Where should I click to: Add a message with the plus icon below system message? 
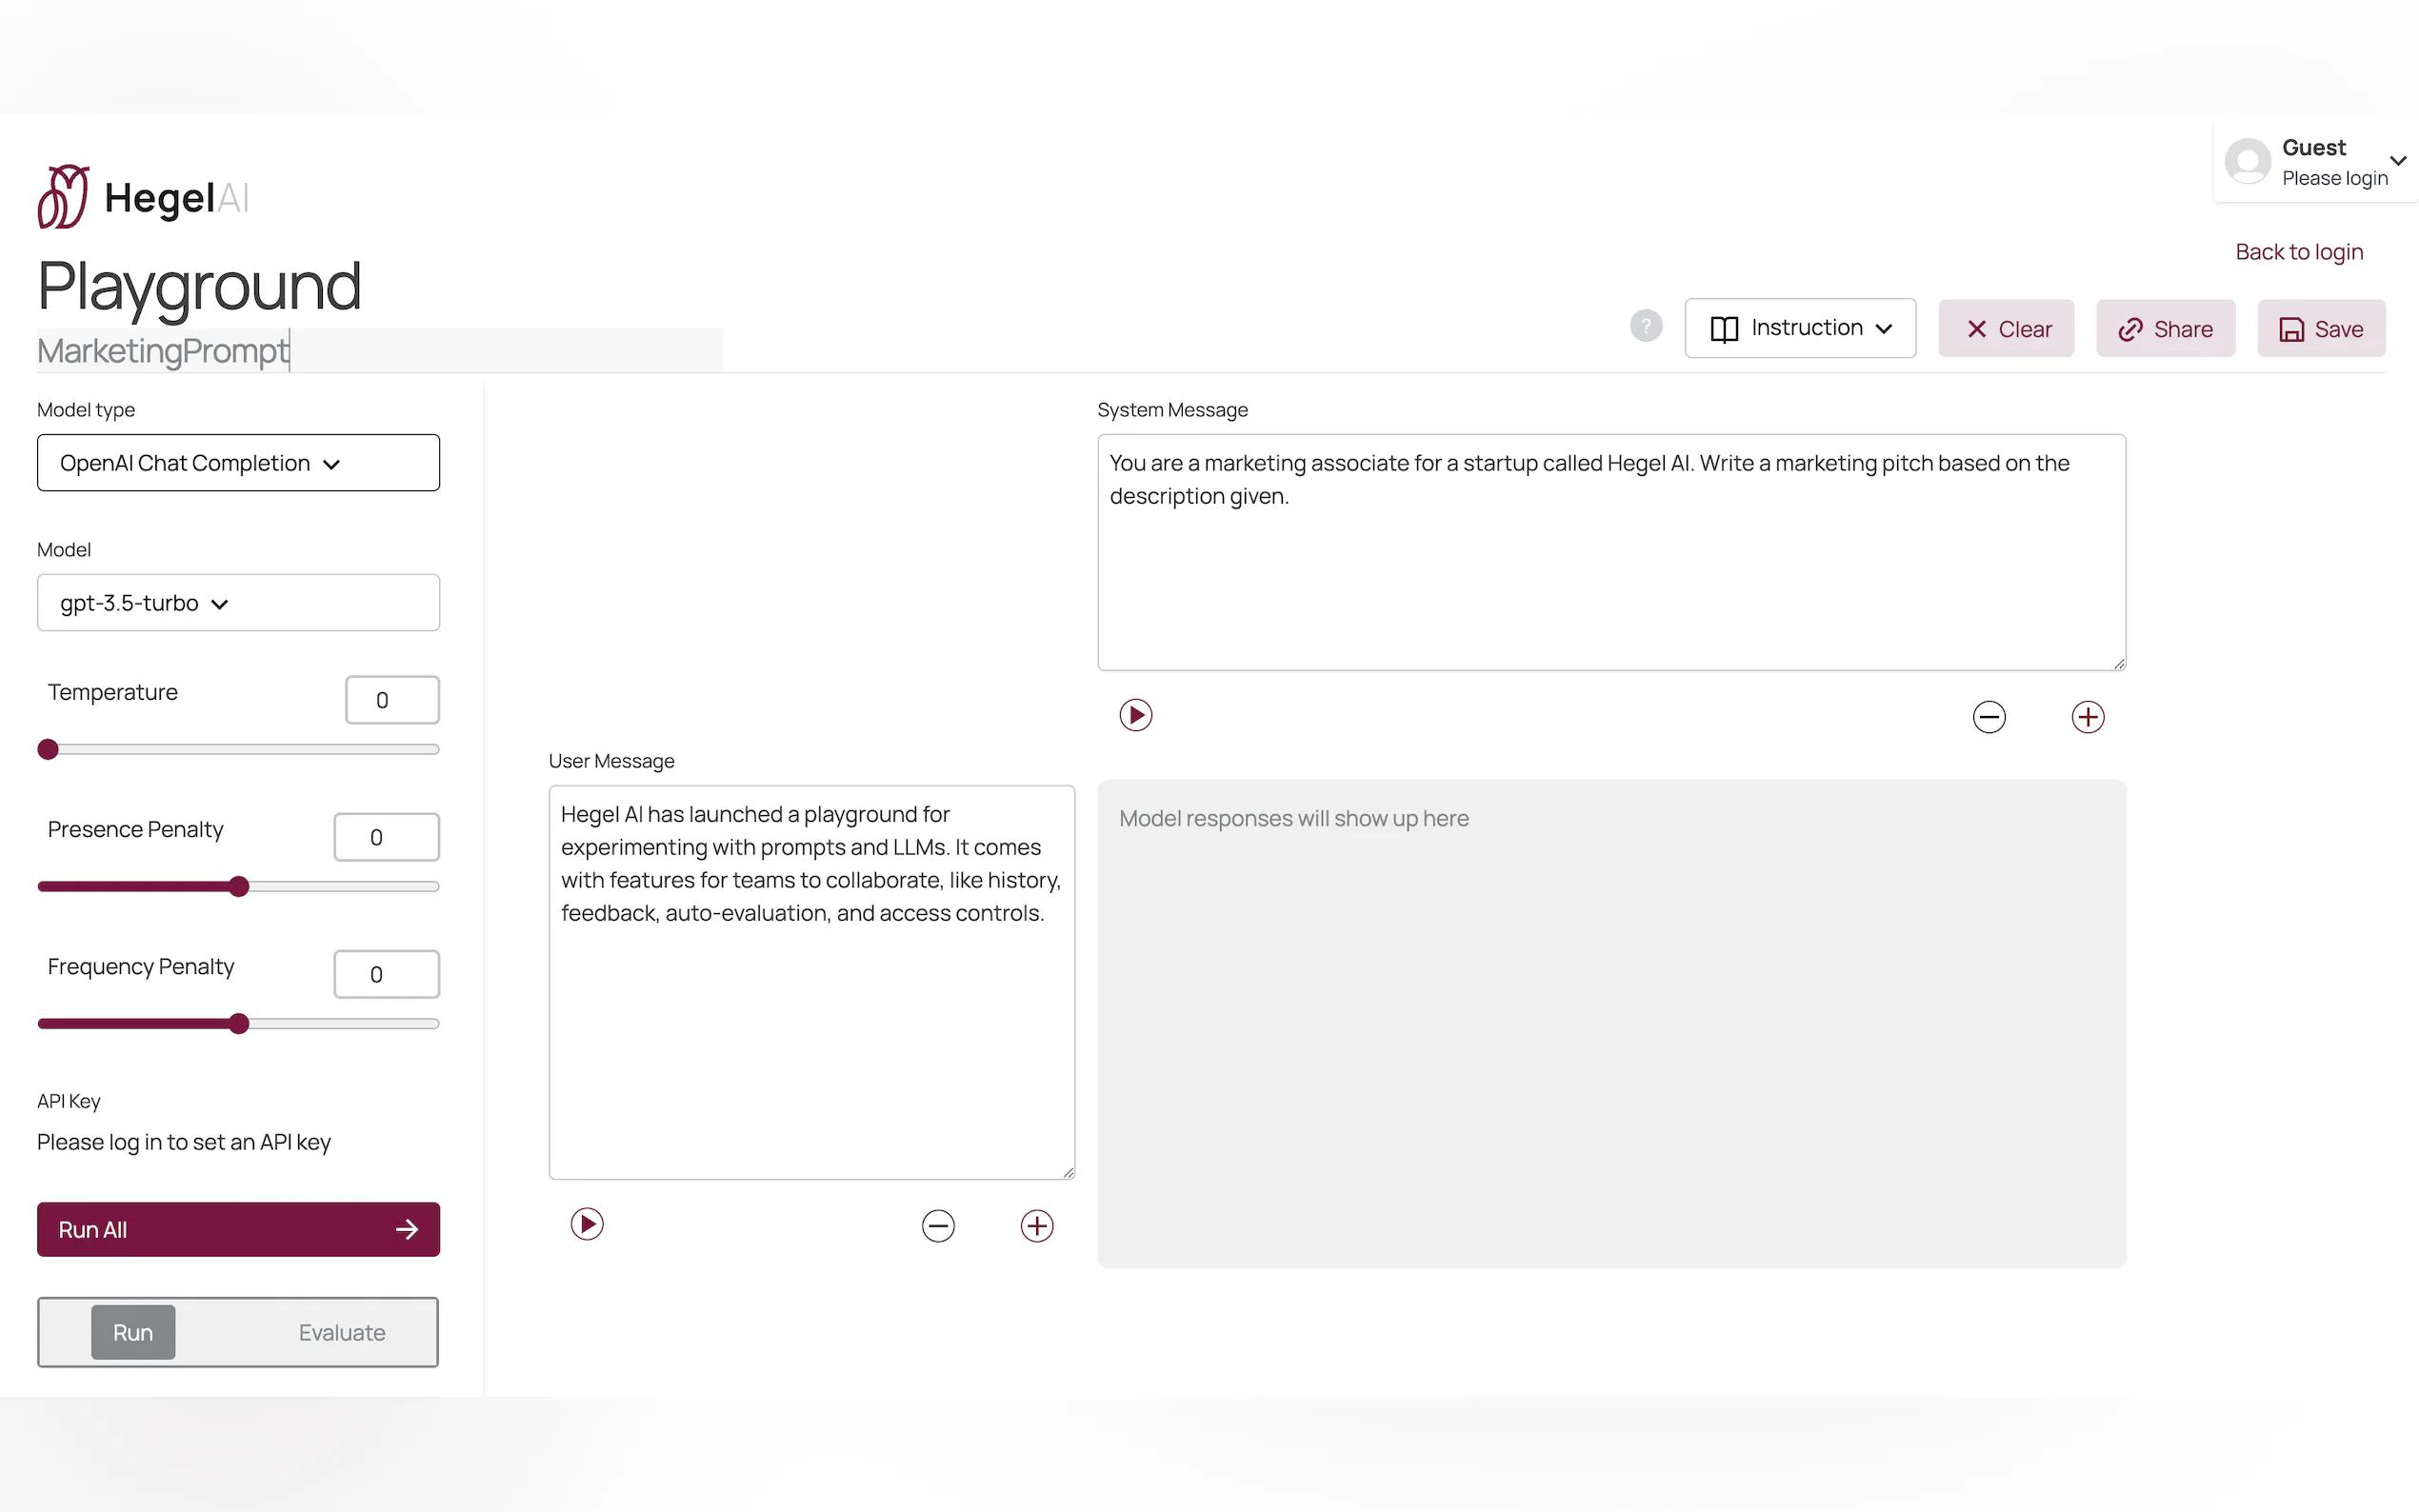pos(2087,717)
